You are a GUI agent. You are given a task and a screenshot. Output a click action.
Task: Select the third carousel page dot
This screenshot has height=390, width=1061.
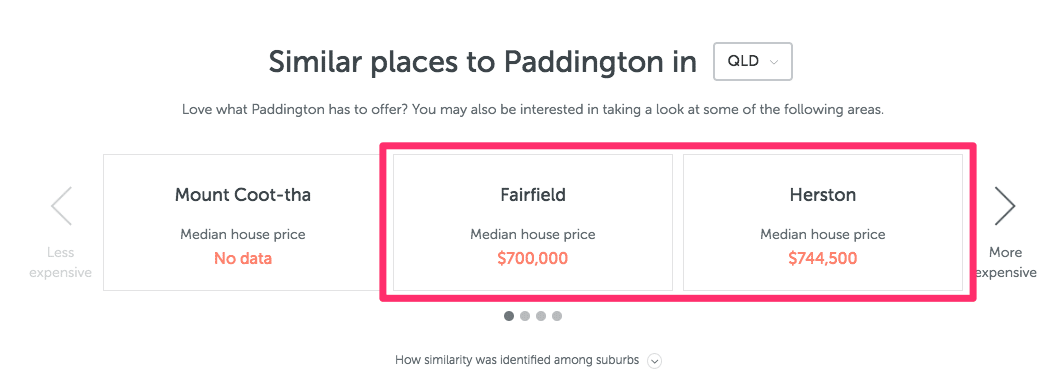541,316
